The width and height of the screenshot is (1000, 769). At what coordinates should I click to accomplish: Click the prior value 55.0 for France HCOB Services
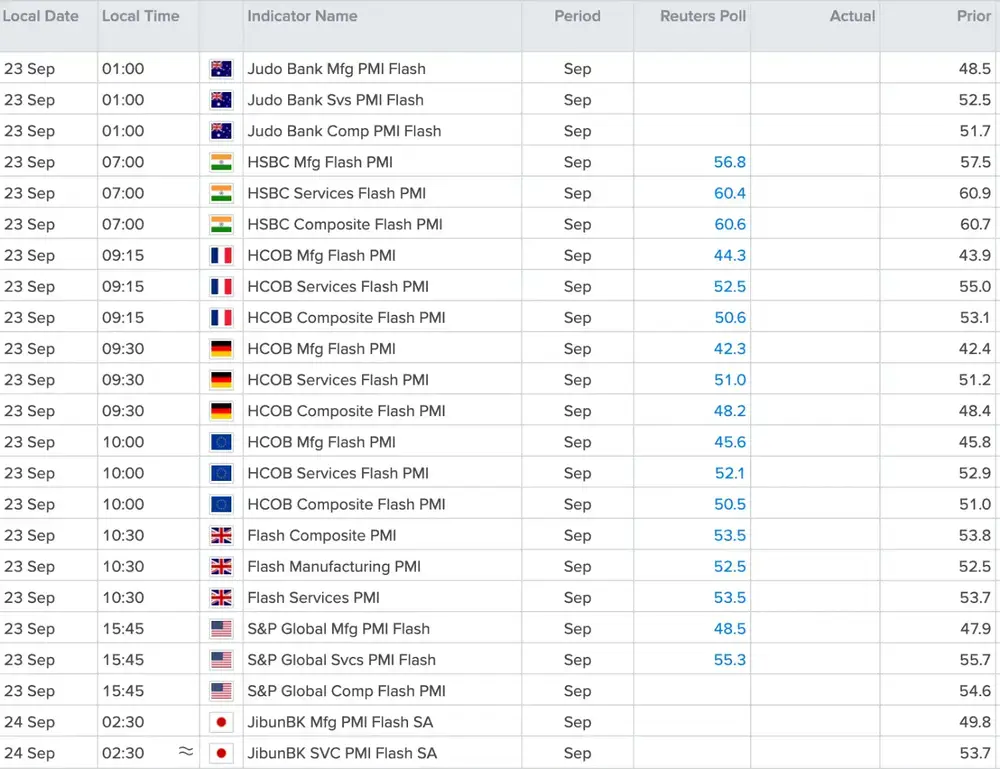click(x=975, y=287)
